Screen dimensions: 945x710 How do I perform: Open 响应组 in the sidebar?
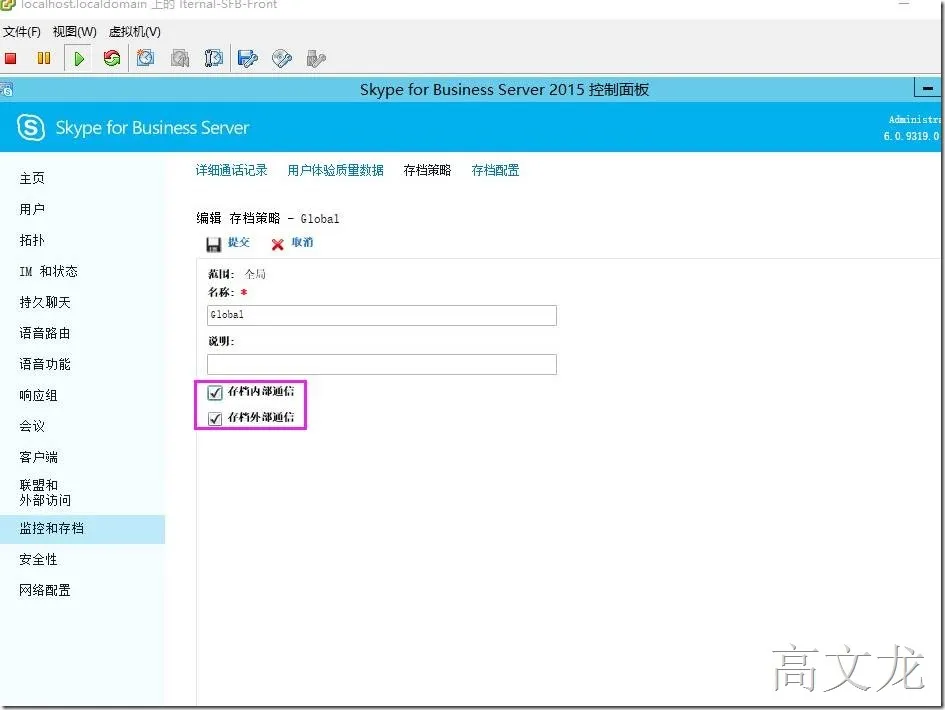38,395
